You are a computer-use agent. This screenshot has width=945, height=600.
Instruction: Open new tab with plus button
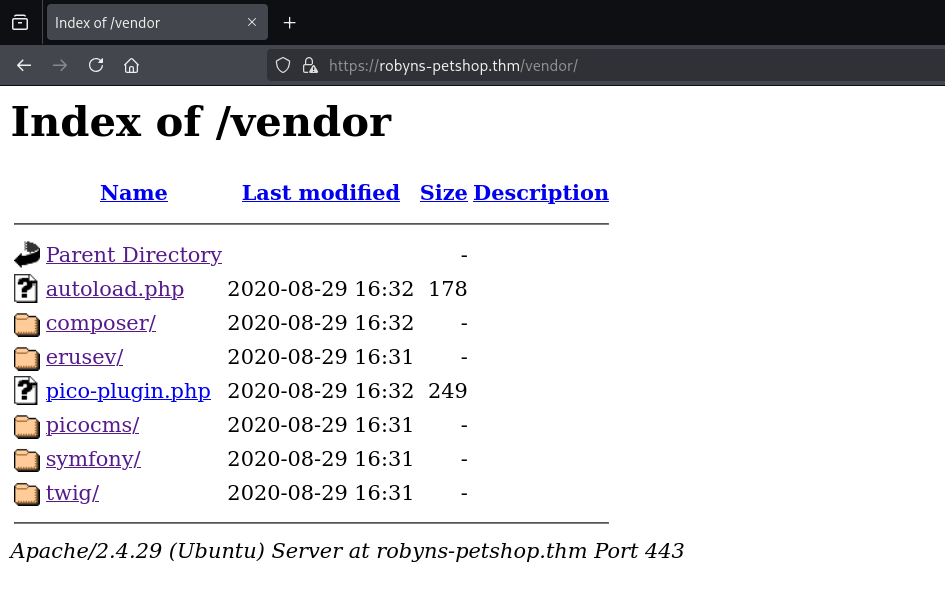pos(289,23)
